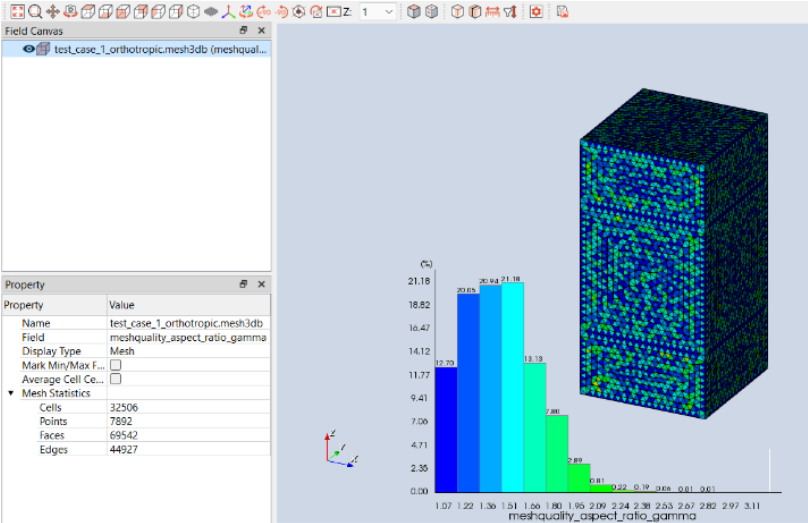The image size is (808, 523).
Task: Toggle eye visibility for test_case_1_orthotropic mesh
Action: coord(28,49)
